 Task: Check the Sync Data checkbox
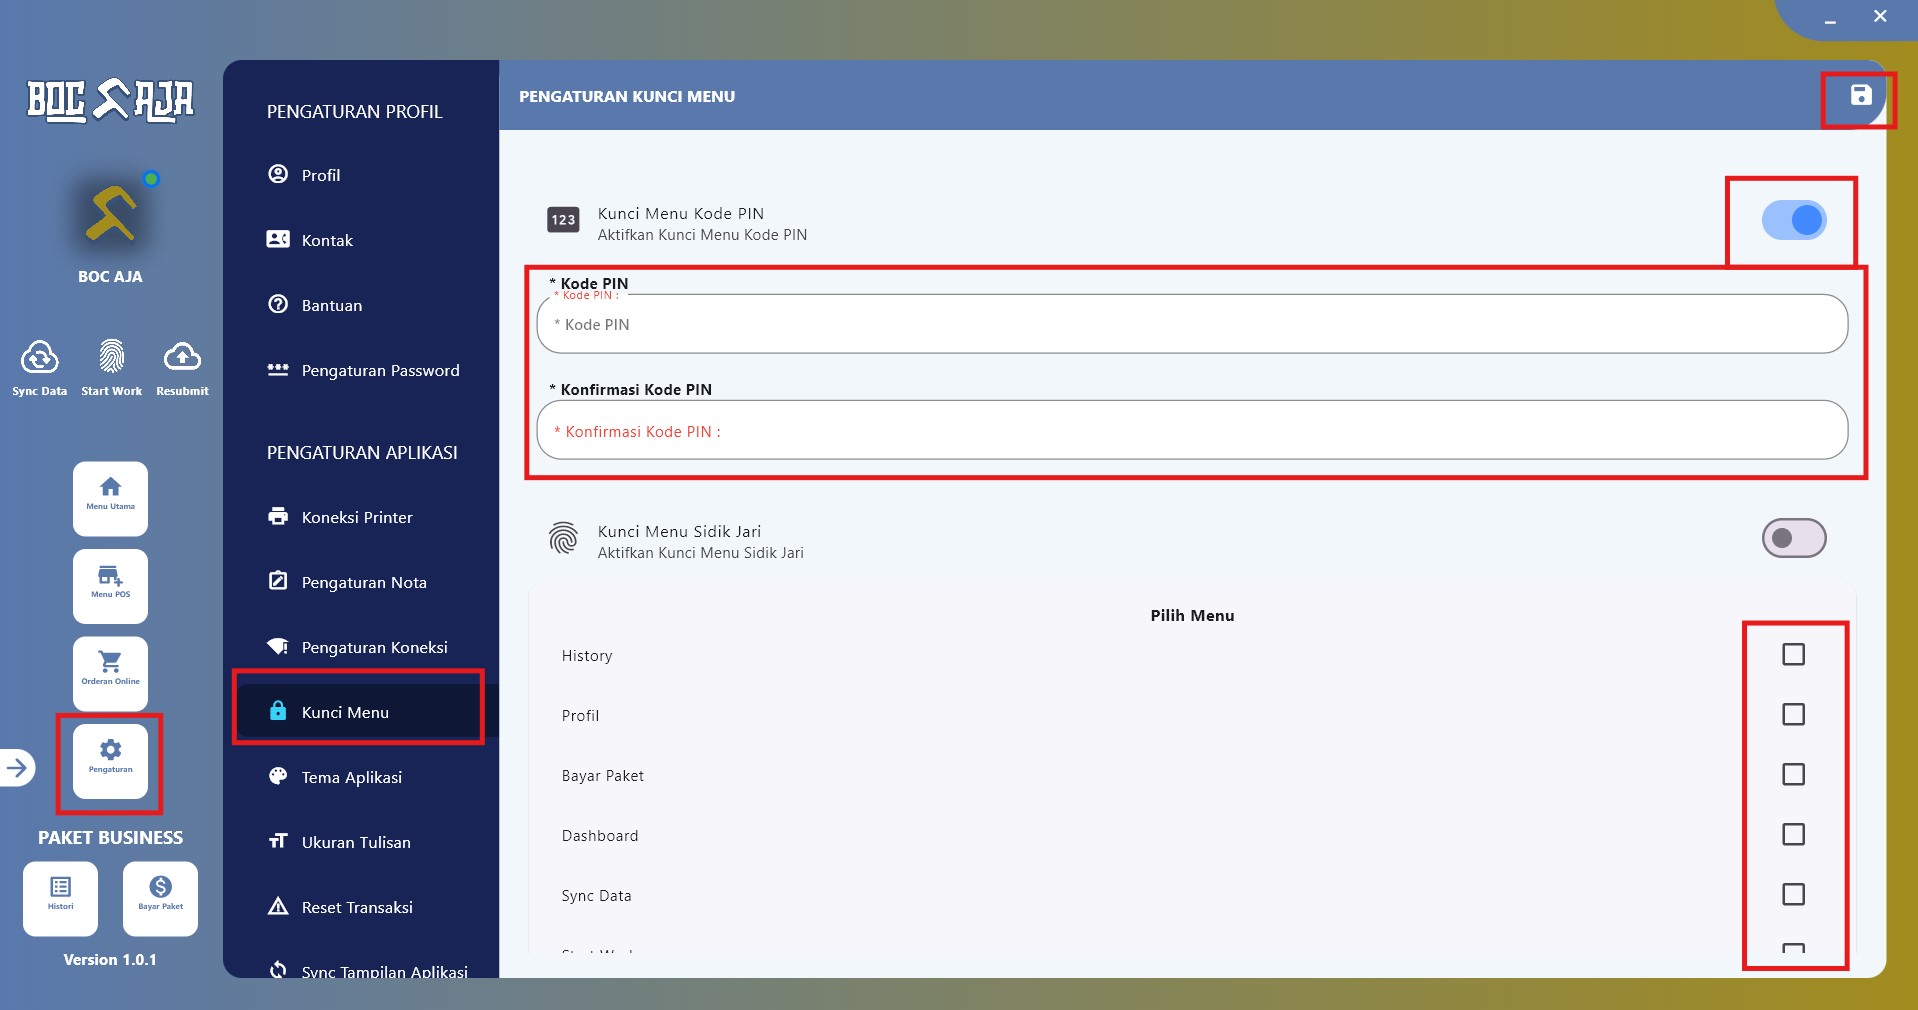point(1793,894)
